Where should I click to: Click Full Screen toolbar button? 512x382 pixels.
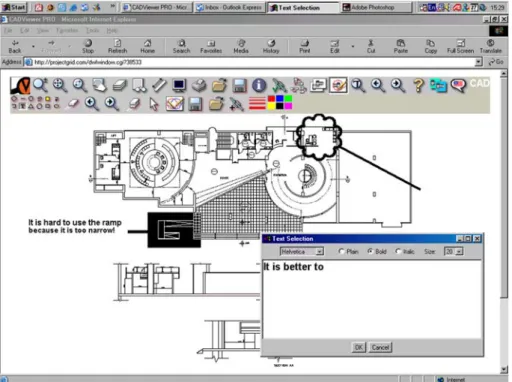[x=460, y=47]
